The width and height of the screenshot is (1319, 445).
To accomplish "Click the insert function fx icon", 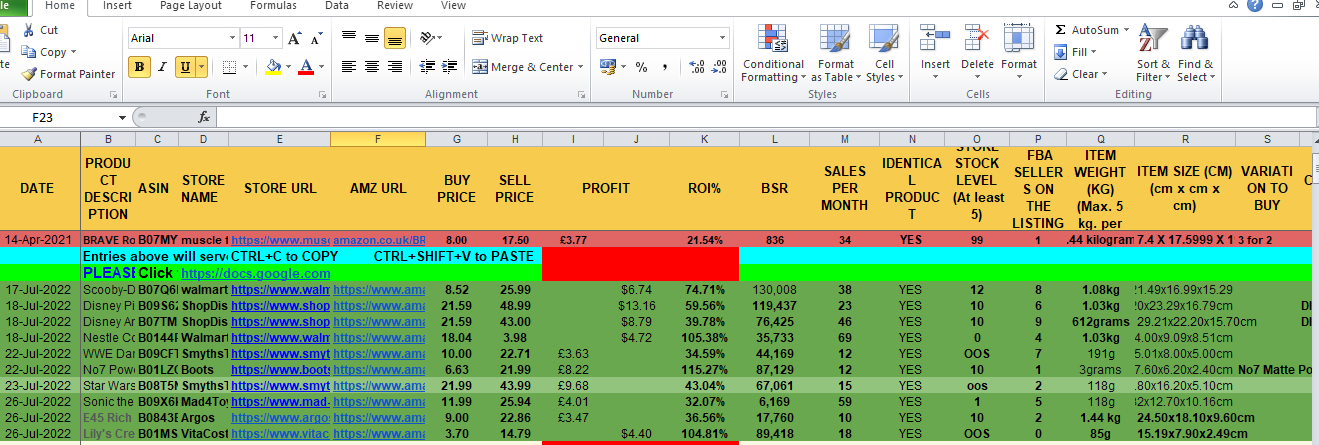I will [x=204, y=117].
